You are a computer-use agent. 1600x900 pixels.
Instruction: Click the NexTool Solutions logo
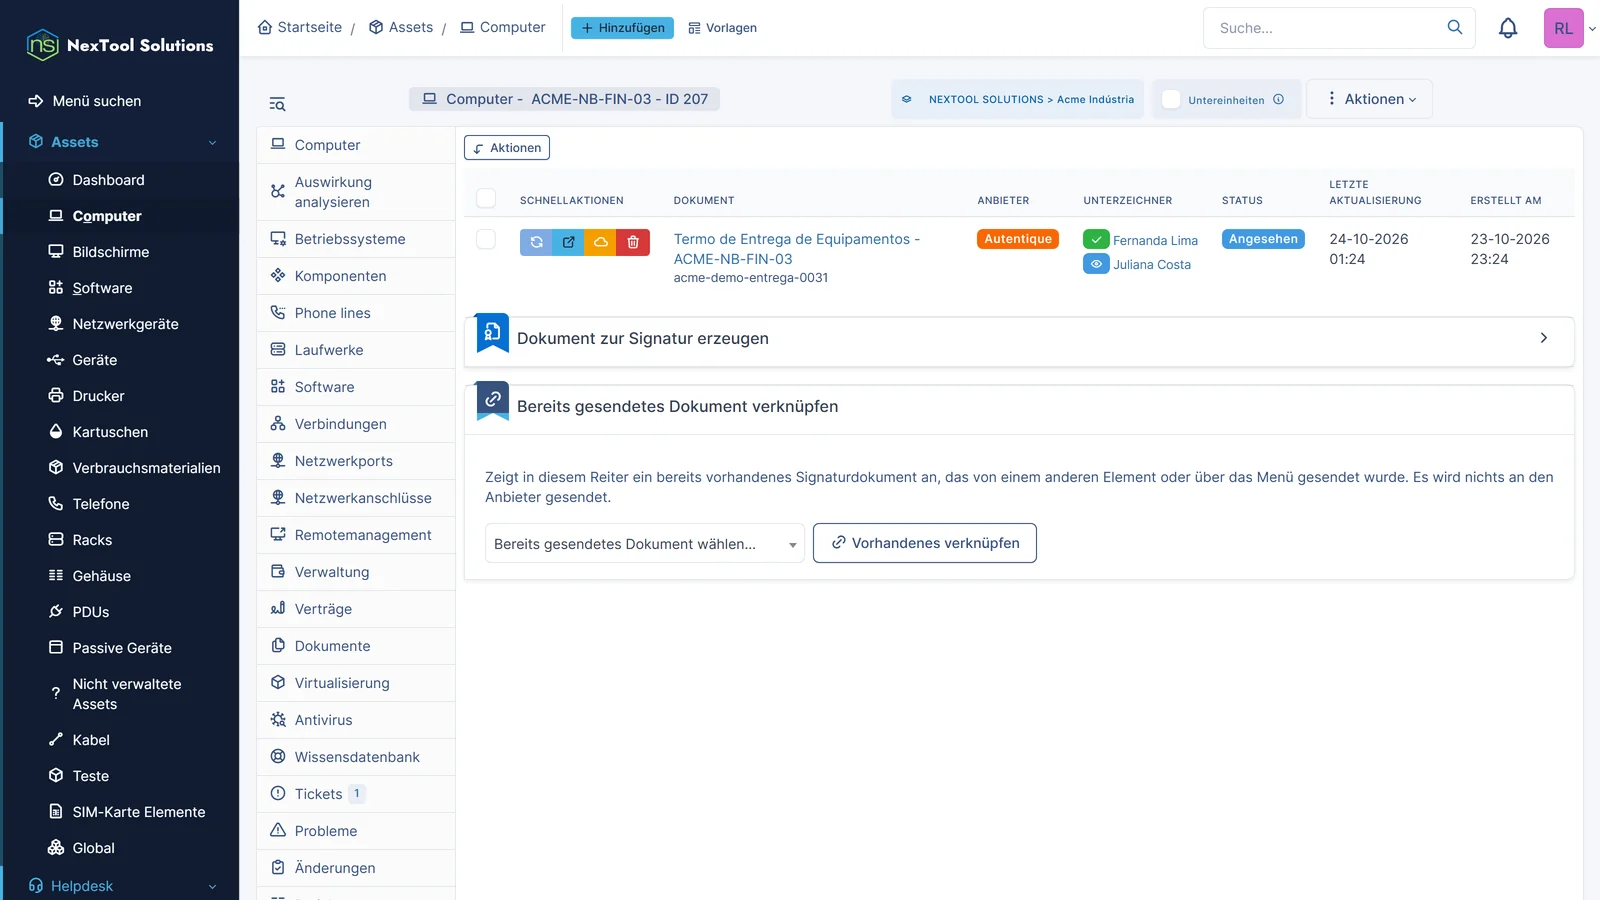tap(120, 45)
